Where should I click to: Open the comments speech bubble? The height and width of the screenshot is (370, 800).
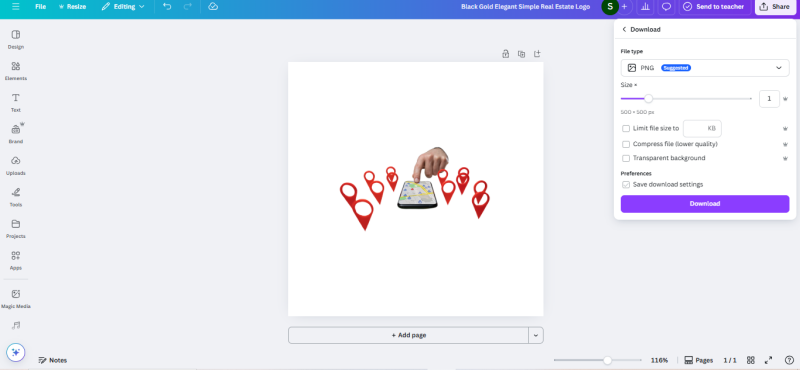(x=666, y=7)
